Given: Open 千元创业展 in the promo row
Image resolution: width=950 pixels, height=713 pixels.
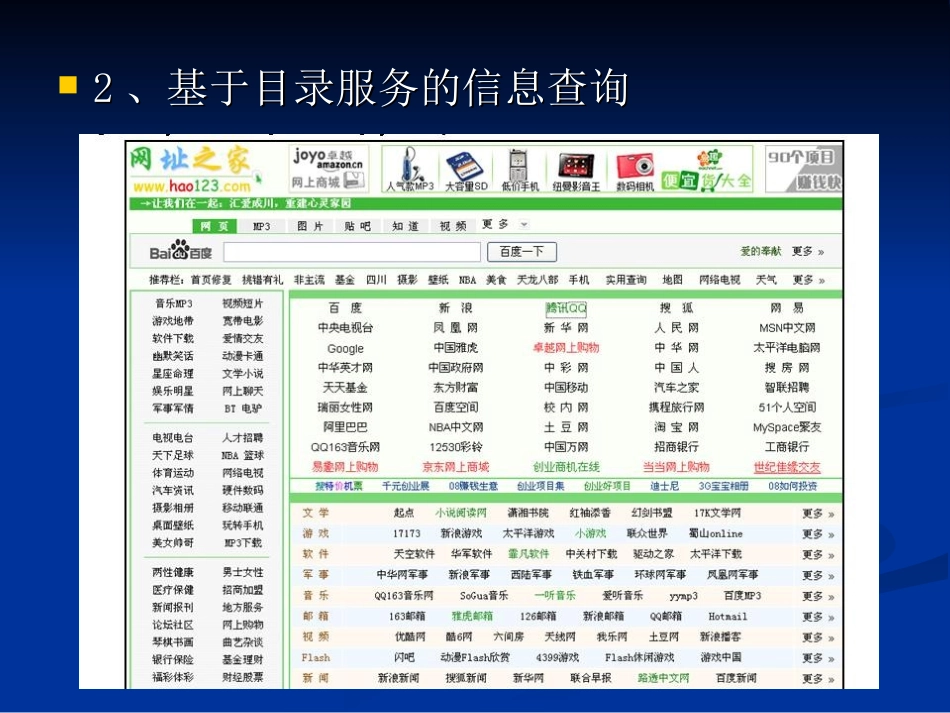Looking at the screenshot, I should [x=405, y=486].
